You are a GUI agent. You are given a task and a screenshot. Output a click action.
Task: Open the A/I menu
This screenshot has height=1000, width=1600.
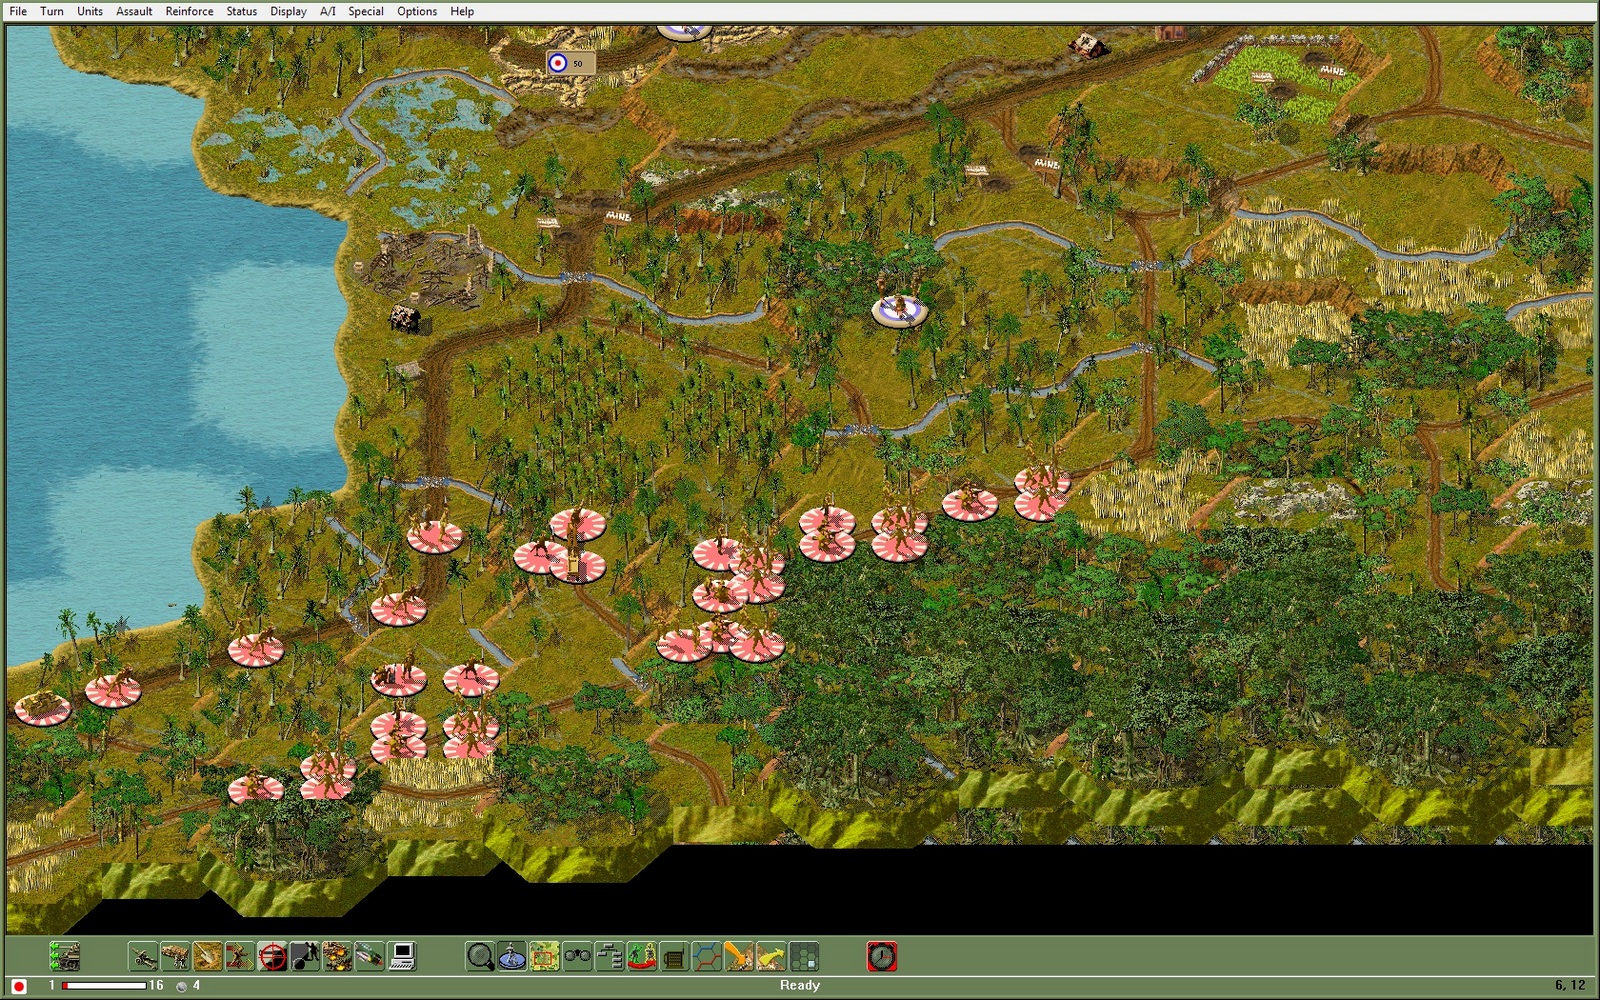tap(327, 11)
